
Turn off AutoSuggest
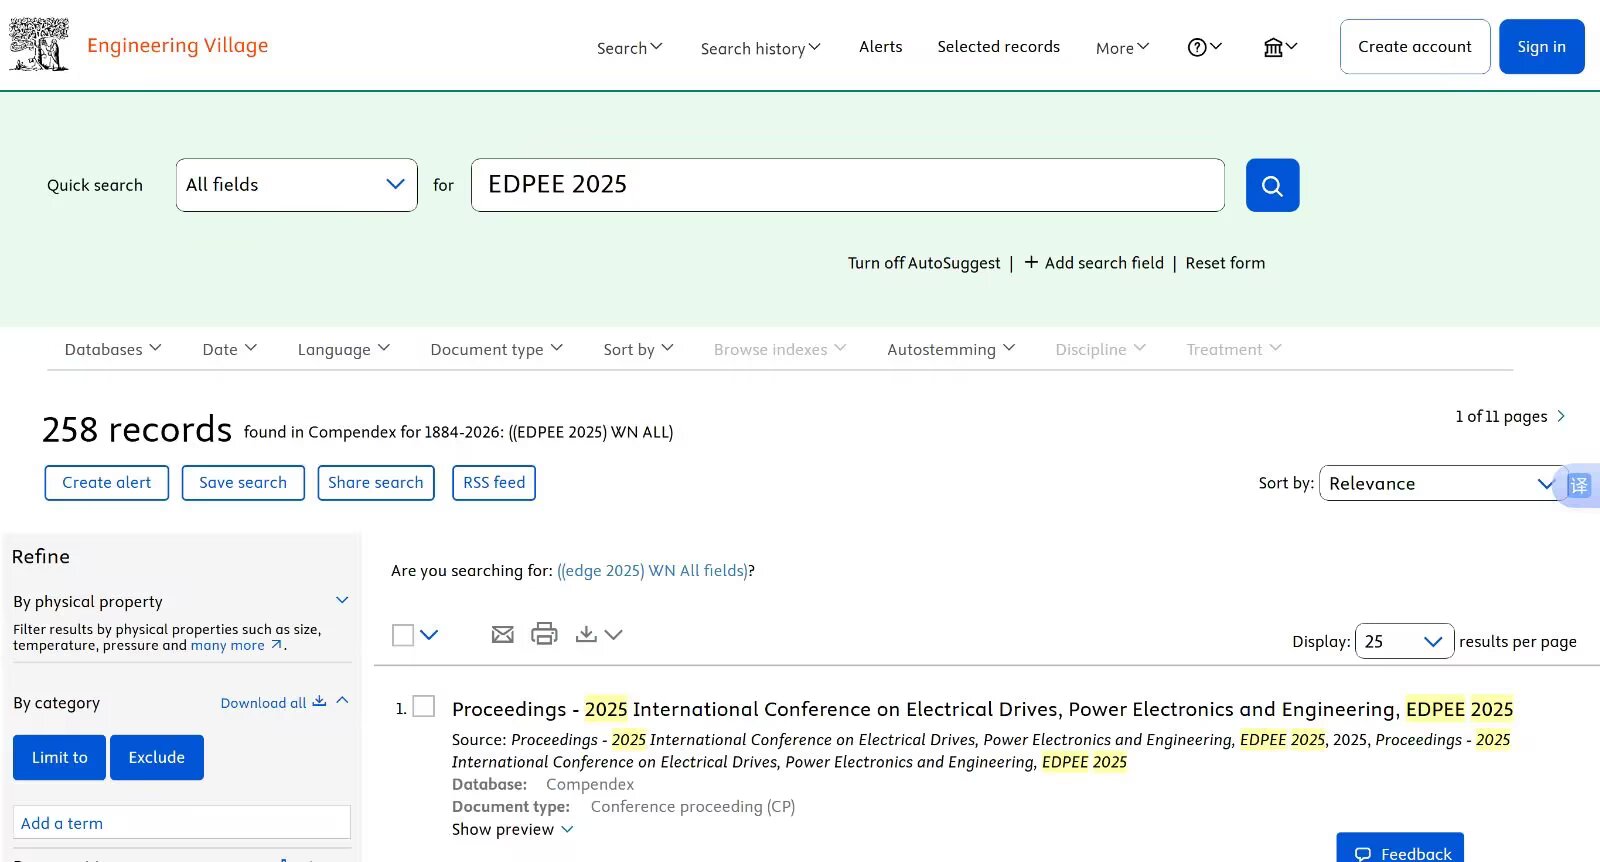923,263
